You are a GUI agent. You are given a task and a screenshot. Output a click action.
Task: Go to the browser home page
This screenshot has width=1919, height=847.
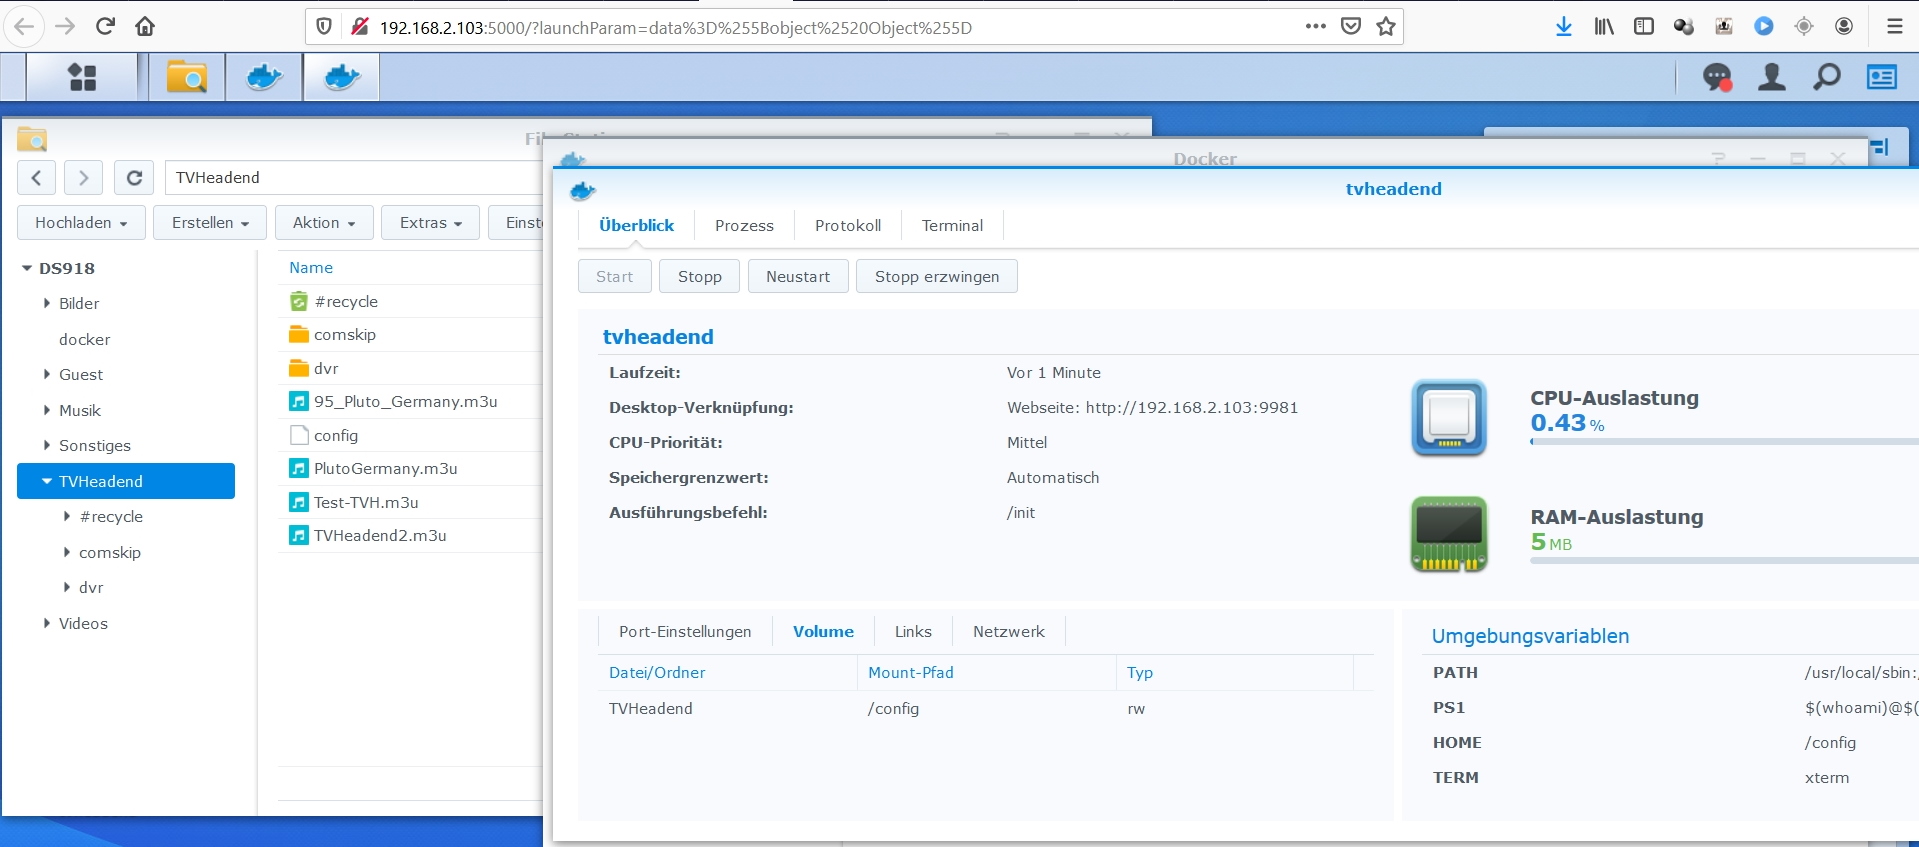(x=145, y=26)
